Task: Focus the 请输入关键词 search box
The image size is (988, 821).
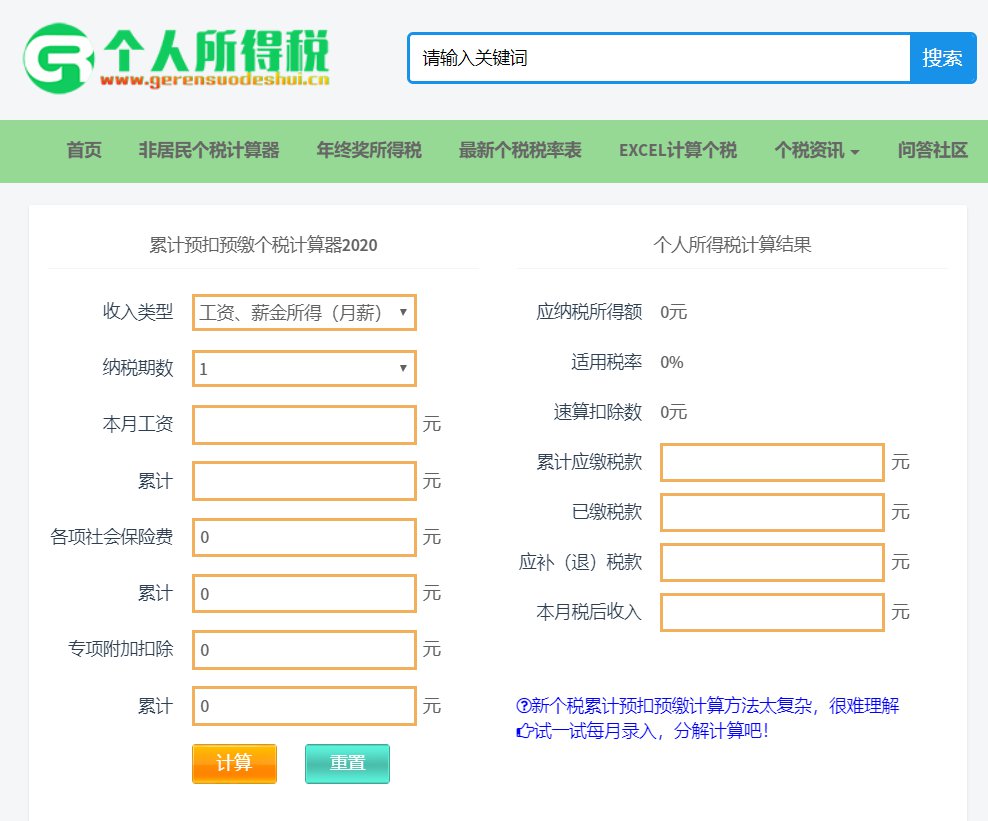Action: tap(659, 58)
